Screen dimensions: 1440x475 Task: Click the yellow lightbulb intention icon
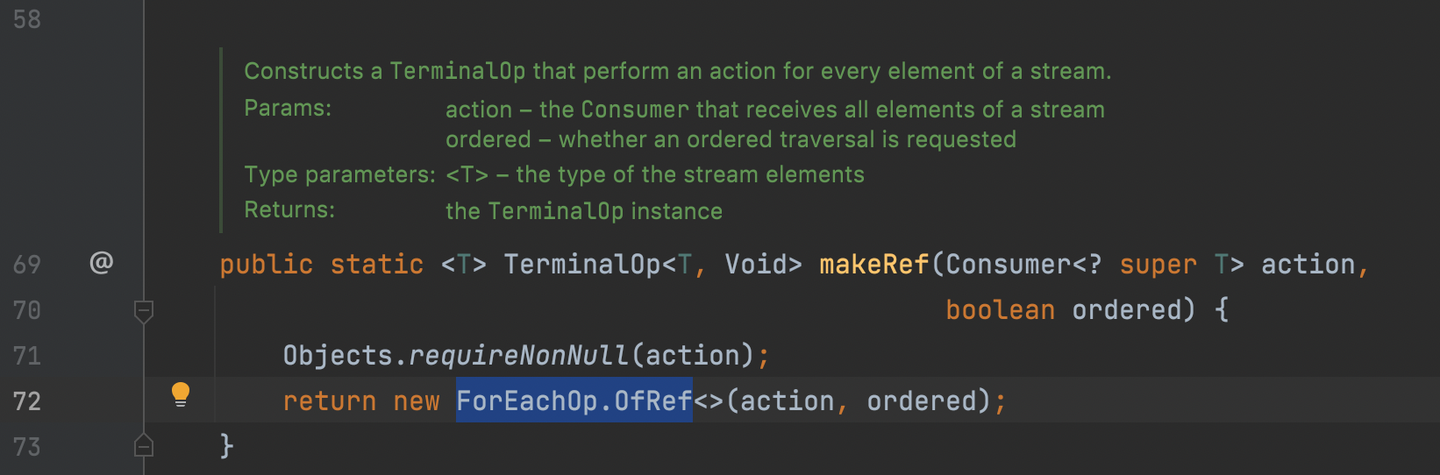pos(180,394)
